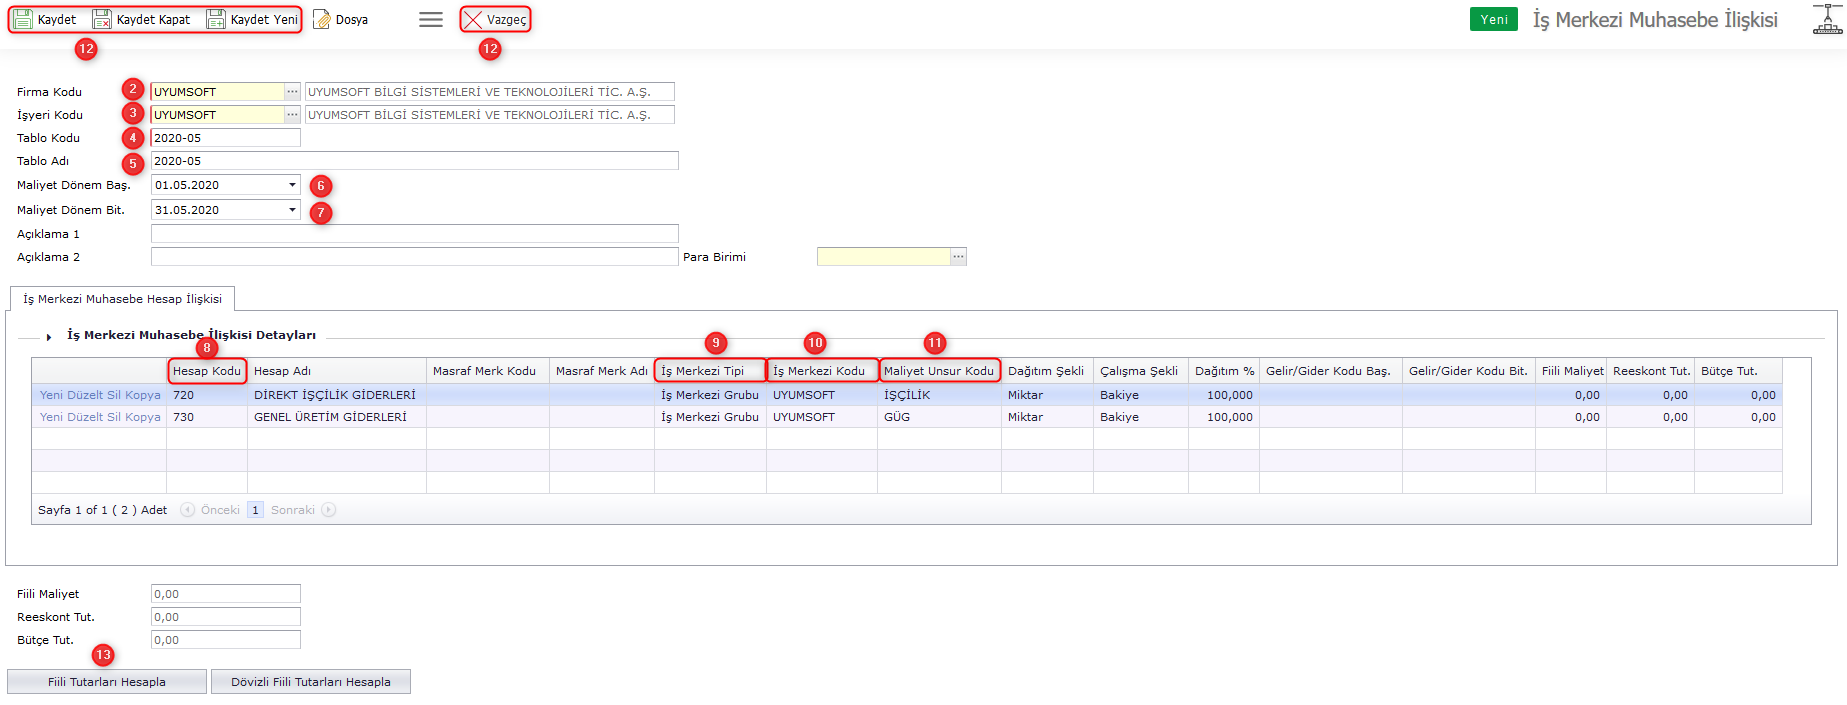Screen dimensions: 1847x705
Task: Open the İşyeri Kodu lookup ellipsis button
Action: (x=292, y=115)
